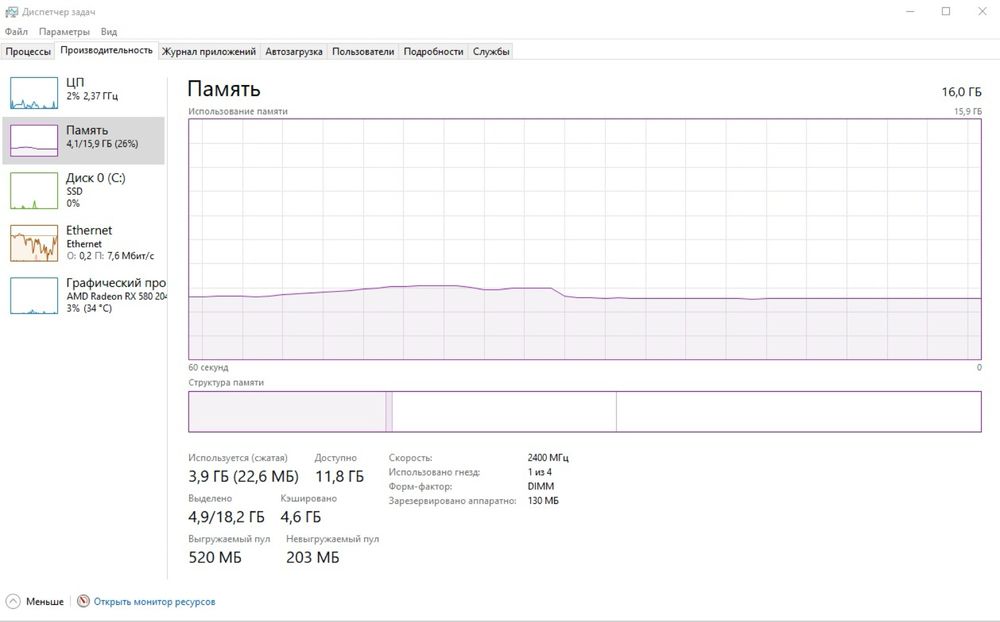1000x622 pixels.
Task: Click the 520 МБ paged pool value
Action: tap(215, 557)
